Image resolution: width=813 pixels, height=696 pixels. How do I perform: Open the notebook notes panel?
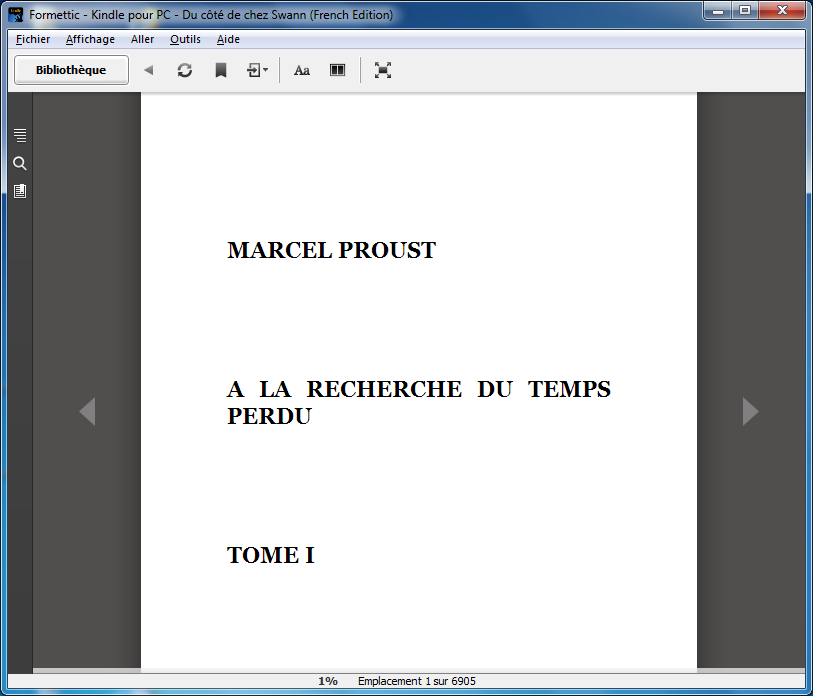tap(20, 191)
